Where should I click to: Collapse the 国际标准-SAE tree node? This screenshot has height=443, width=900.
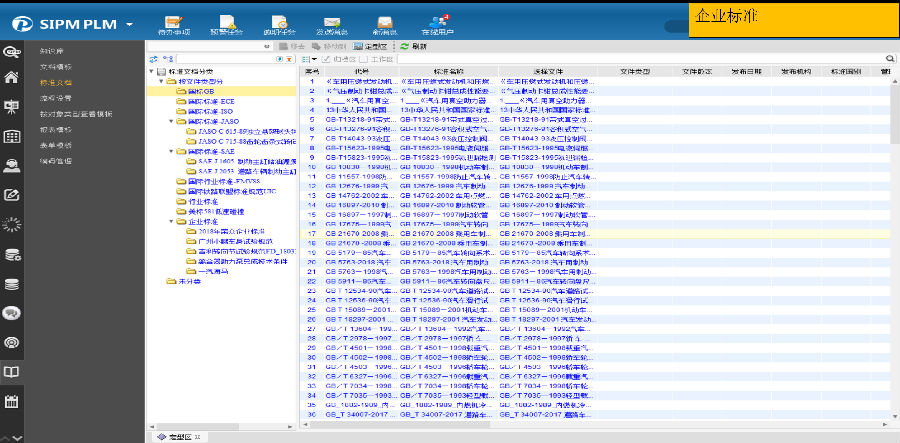coord(171,151)
